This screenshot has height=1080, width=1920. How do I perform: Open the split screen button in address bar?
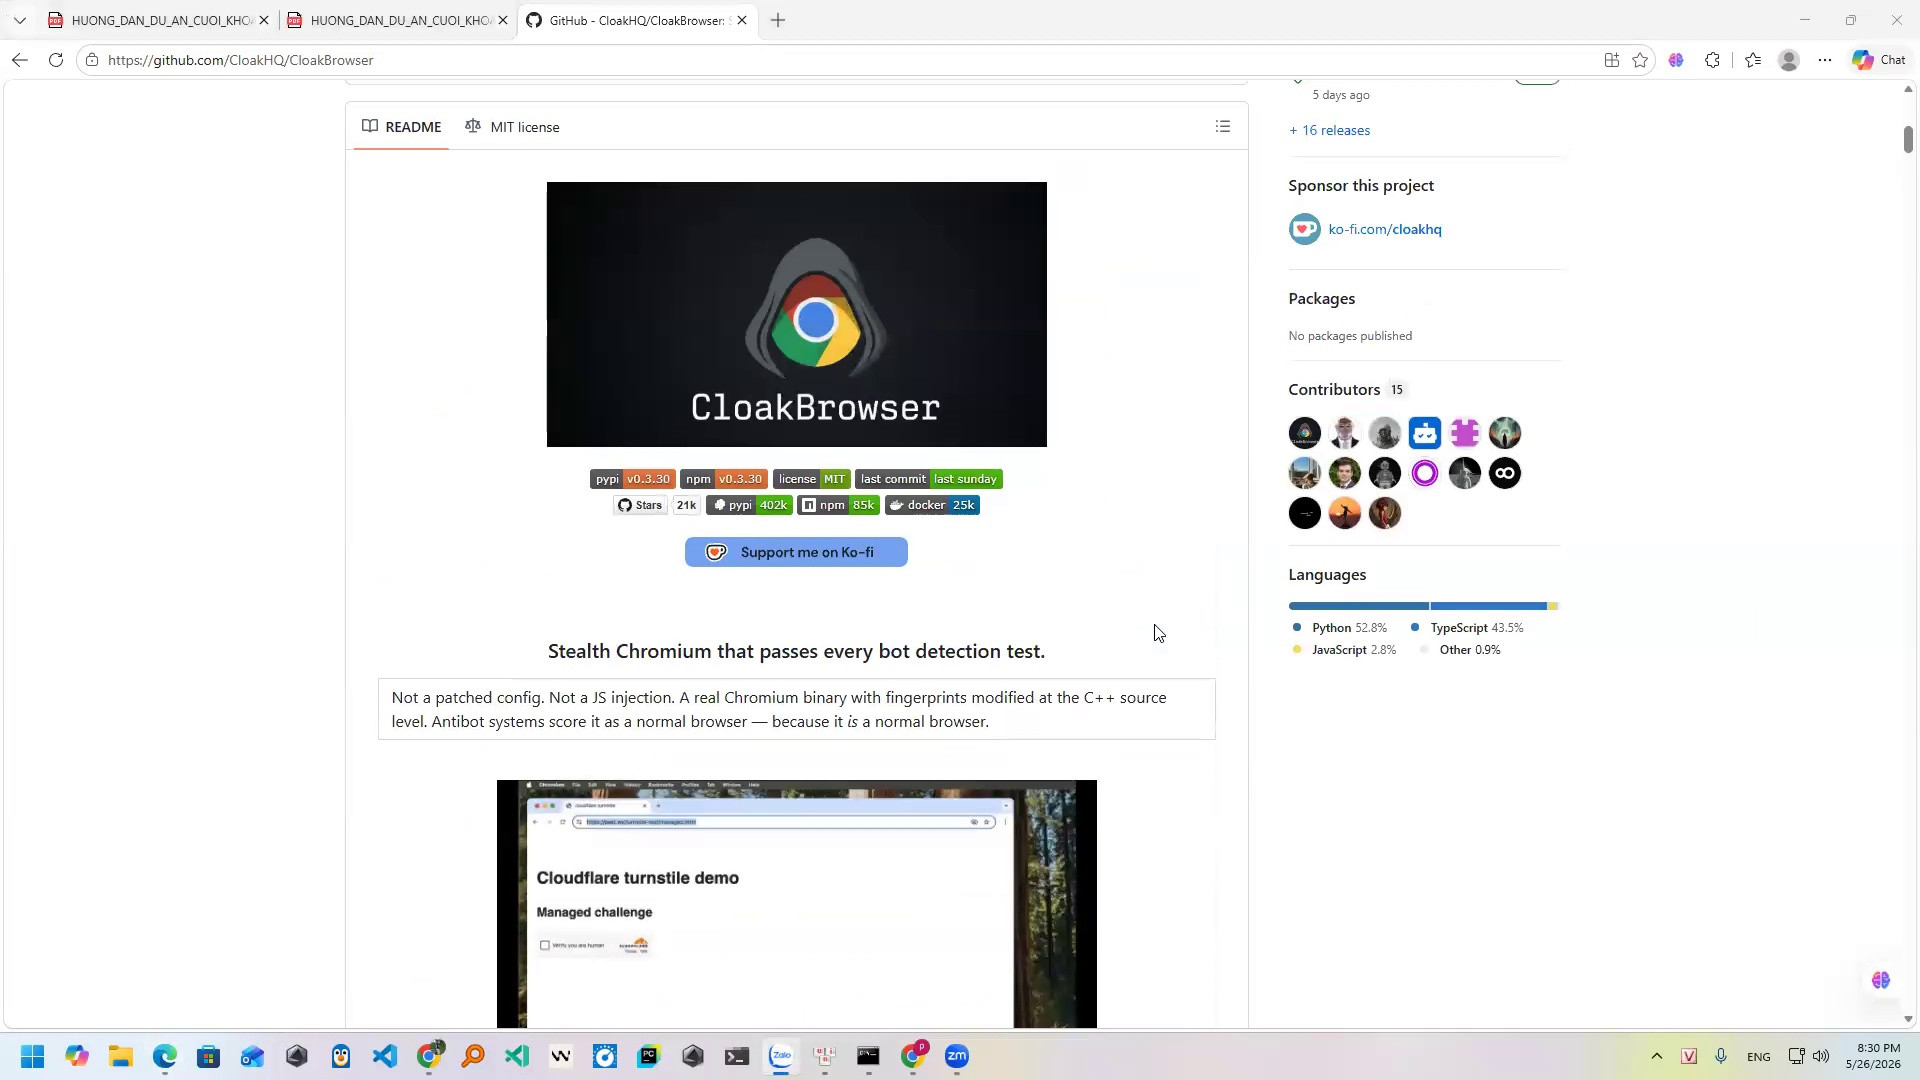coord(1611,60)
